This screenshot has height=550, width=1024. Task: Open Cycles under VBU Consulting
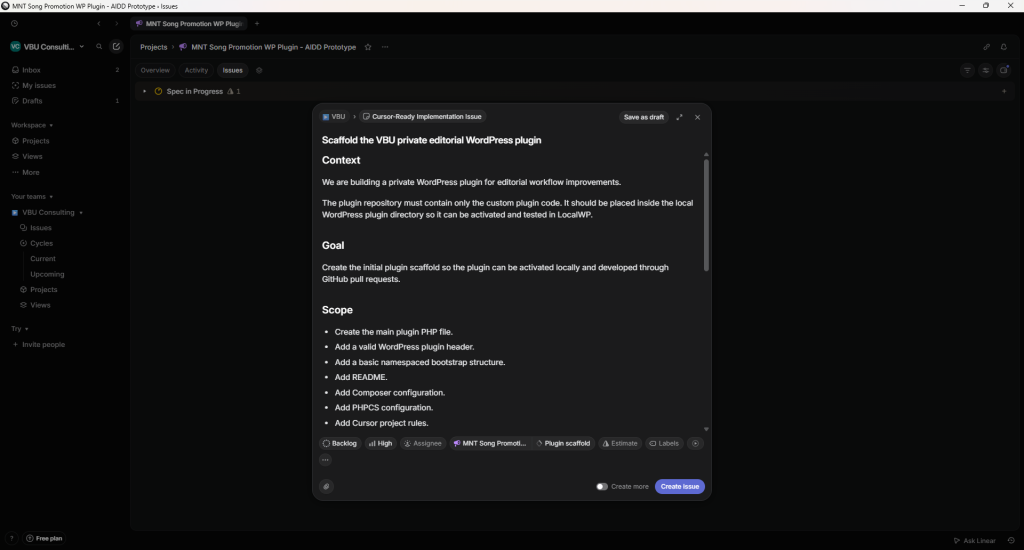pyautogui.click(x=69, y=243)
